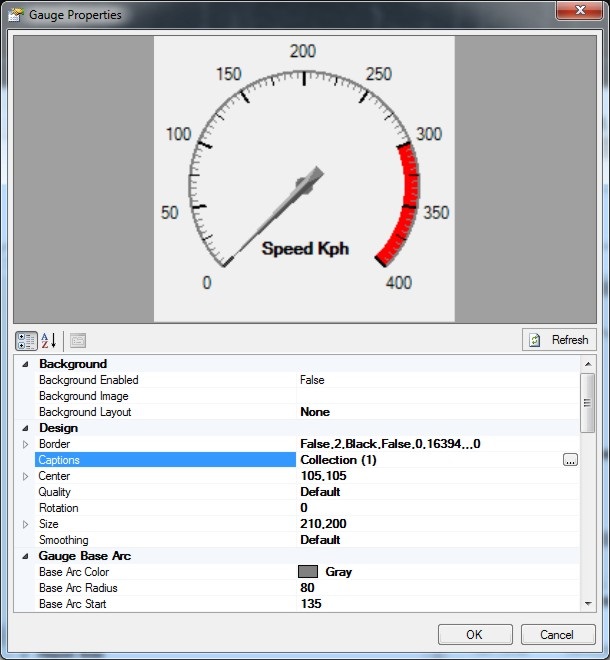610x660 pixels.
Task: Expand the Center property
Action: pos(26,476)
